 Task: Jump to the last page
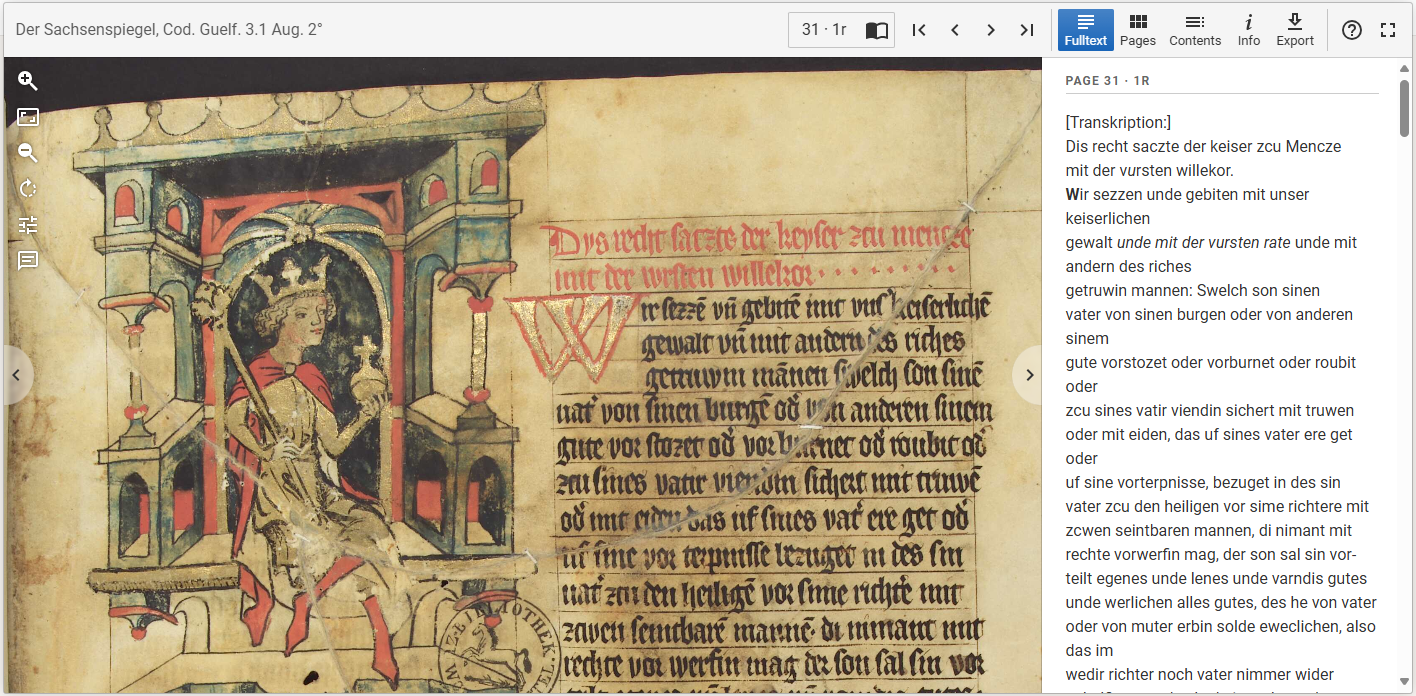[1027, 30]
